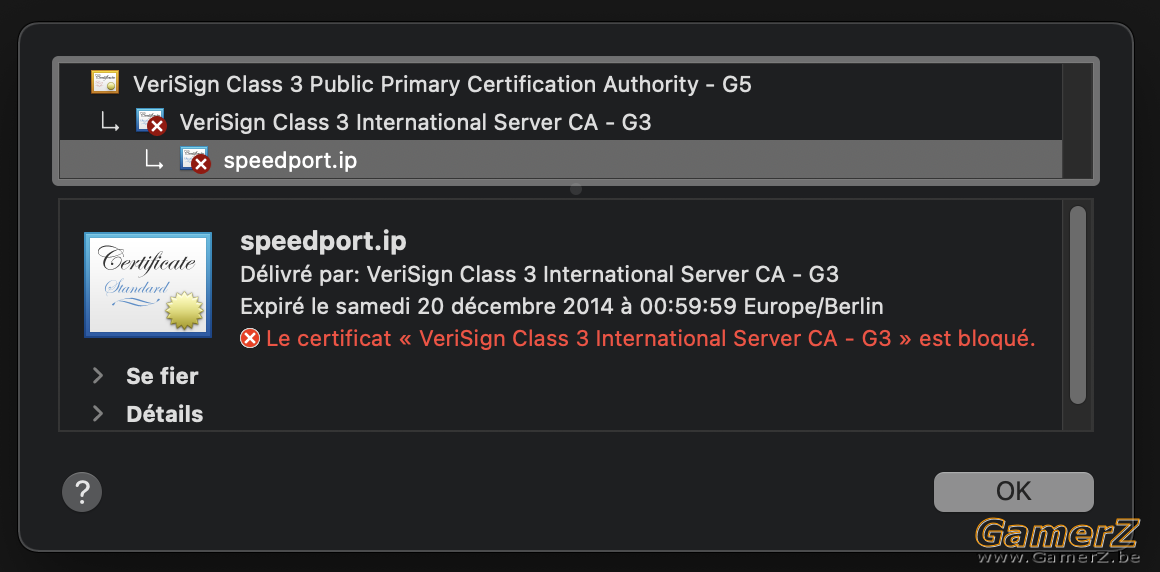Image resolution: width=1160 pixels, height=572 pixels.
Task: Click the speedport.ip bold title heading
Action: (323, 242)
